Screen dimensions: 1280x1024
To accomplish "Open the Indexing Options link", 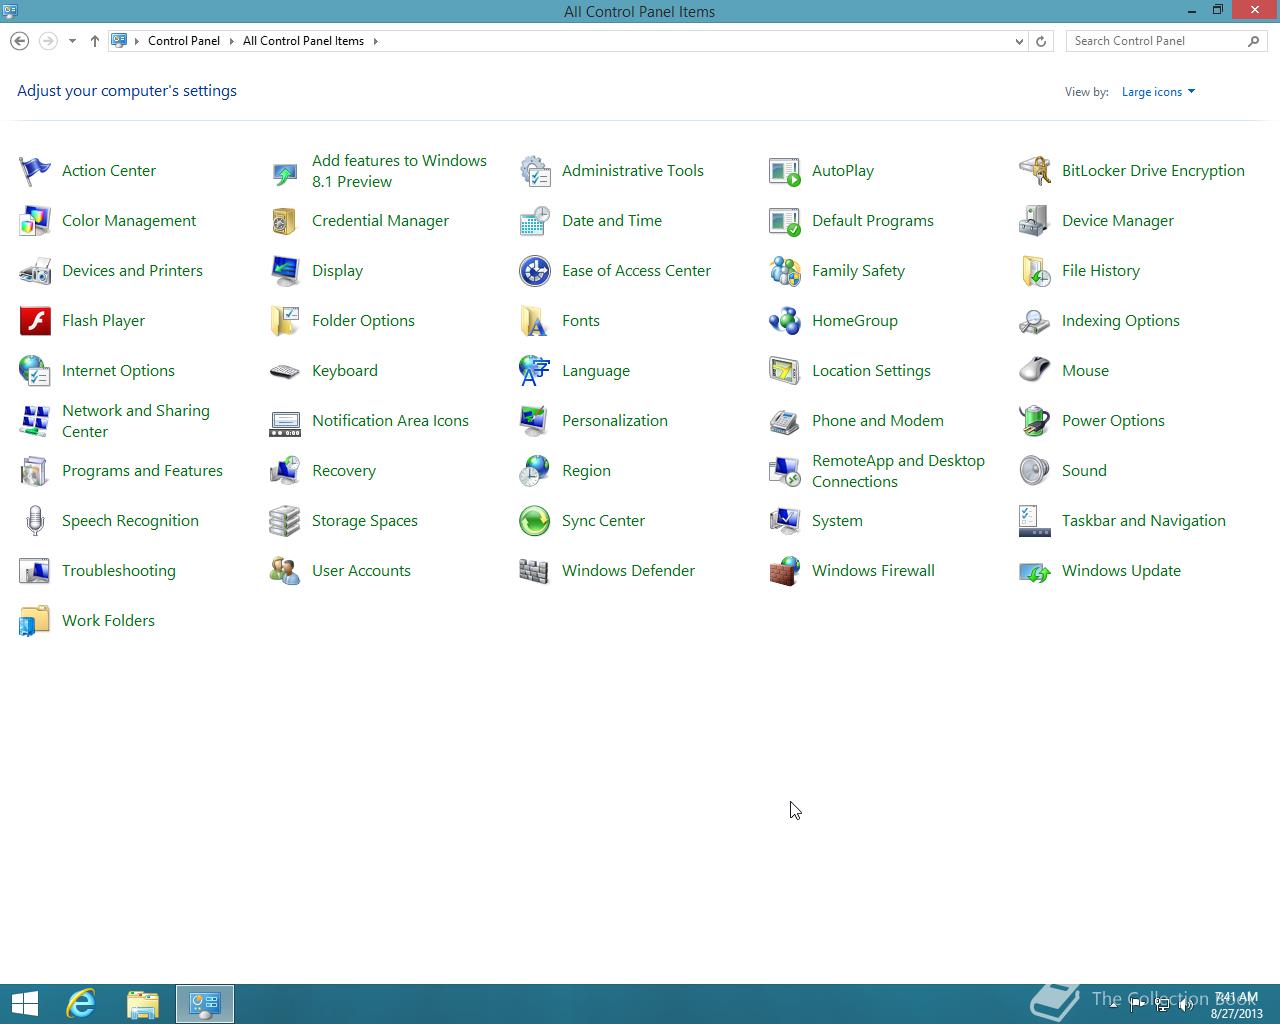I will (x=1121, y=321).
